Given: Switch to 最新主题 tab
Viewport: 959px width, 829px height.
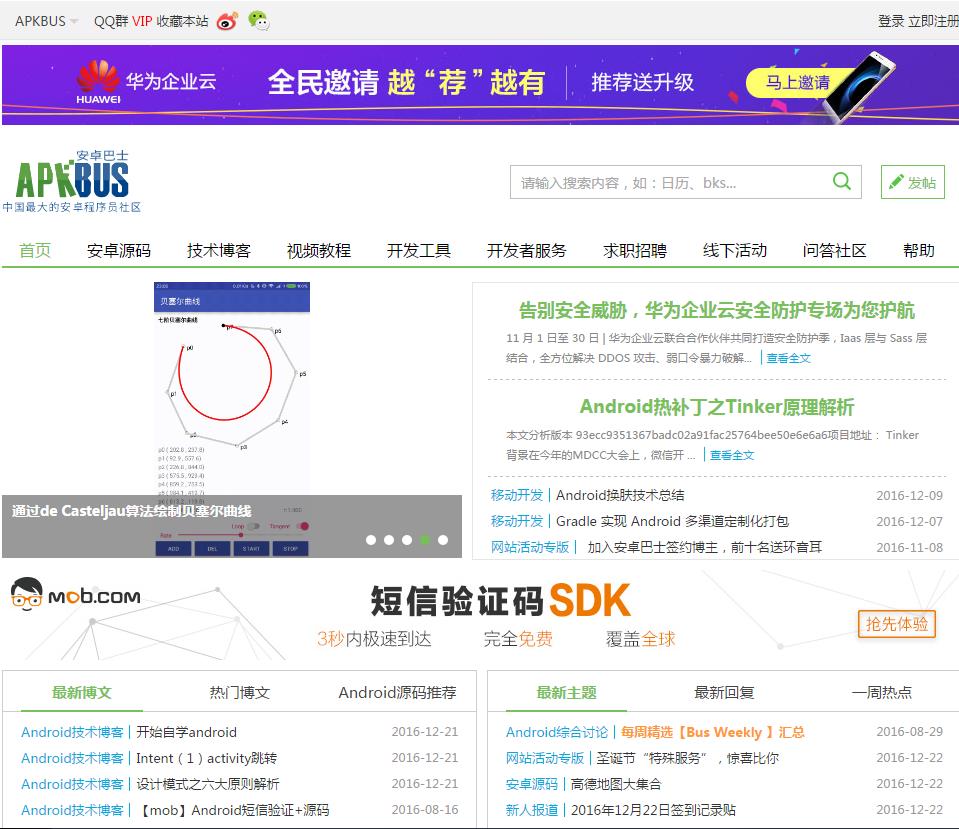Looking at the screenshot, I should pyautogui.click(x=566, y=693).
